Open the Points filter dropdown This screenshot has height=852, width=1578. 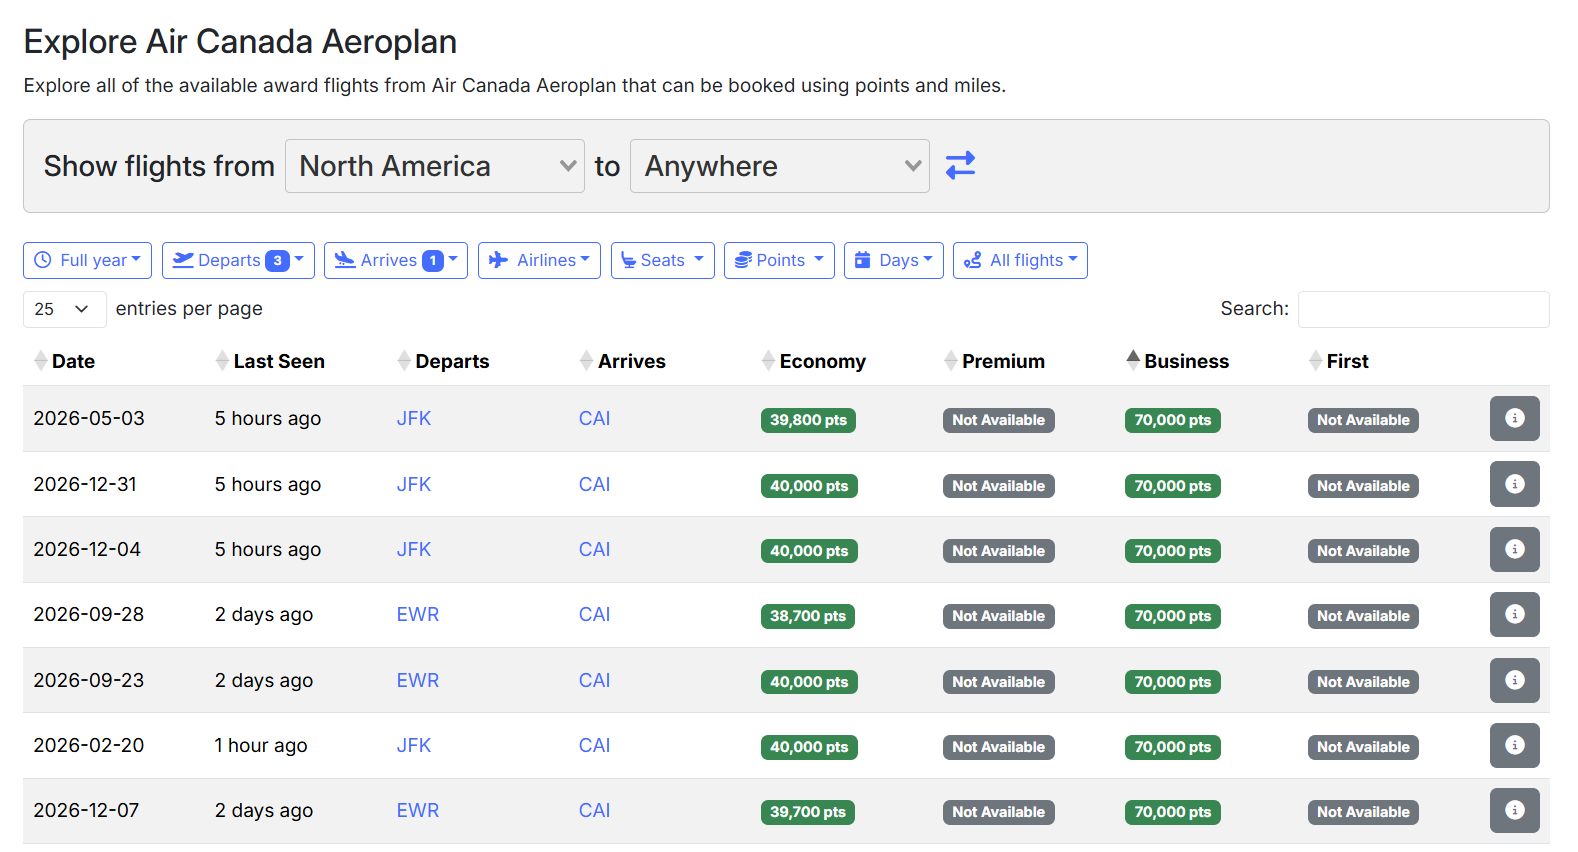779,260
